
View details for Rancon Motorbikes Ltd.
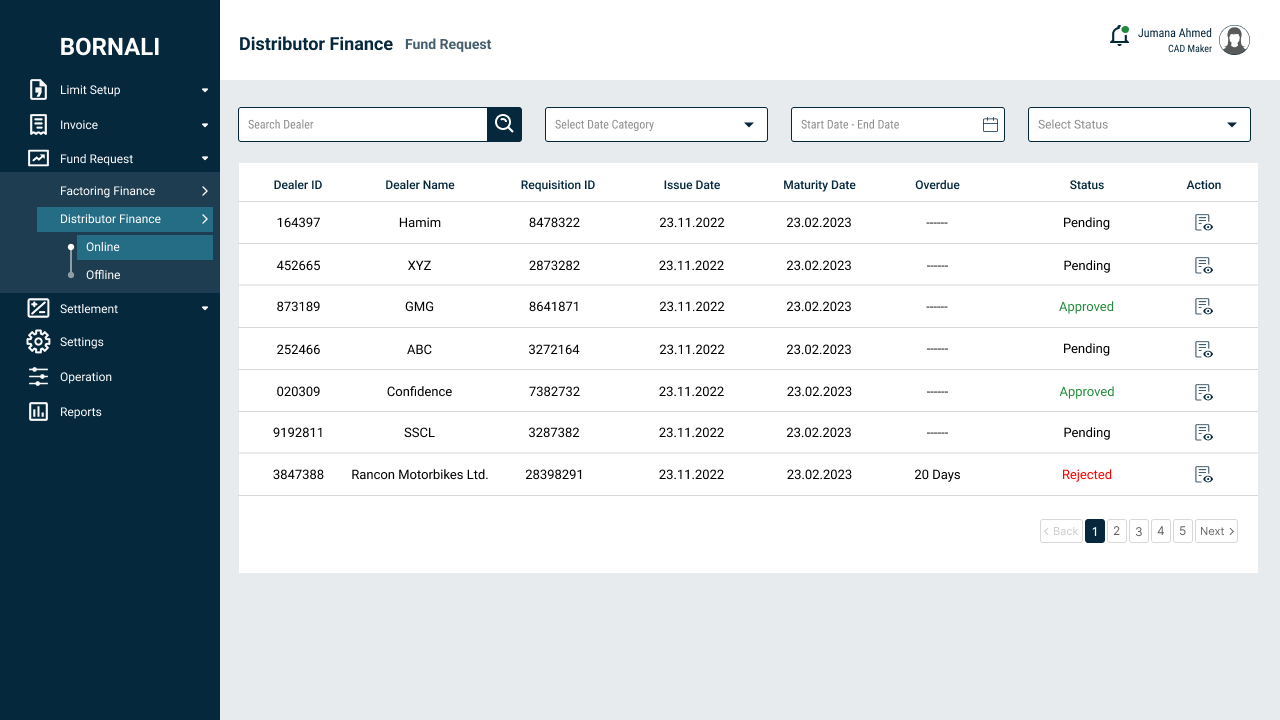point(1204,475)
